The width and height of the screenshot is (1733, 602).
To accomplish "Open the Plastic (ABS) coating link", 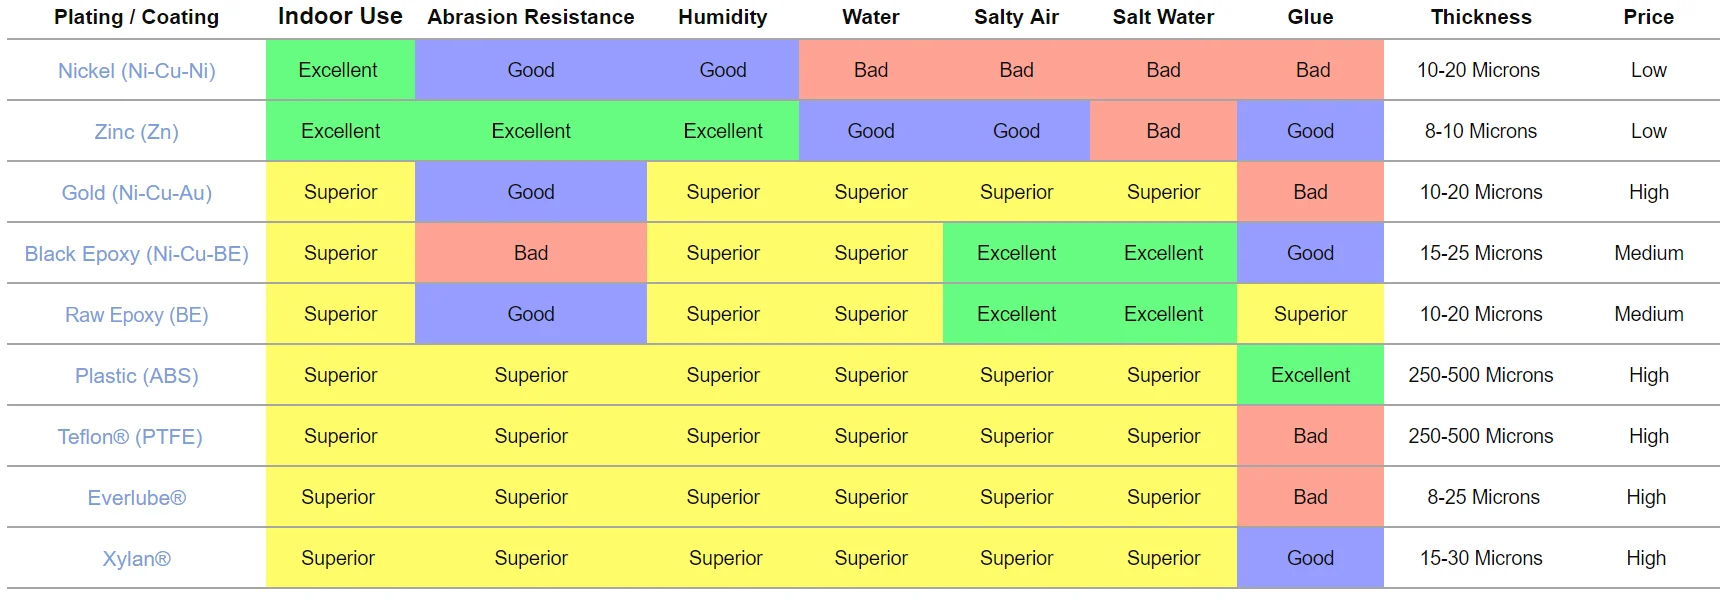I will pyautogui.click(x=137, y=376).
